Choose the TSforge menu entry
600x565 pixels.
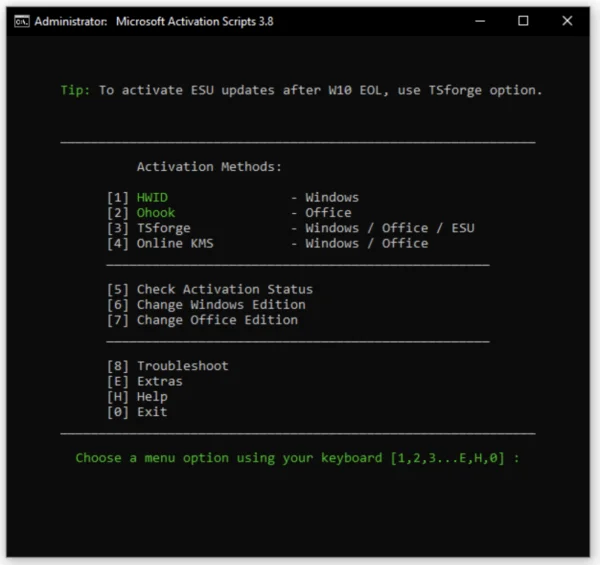163,228
